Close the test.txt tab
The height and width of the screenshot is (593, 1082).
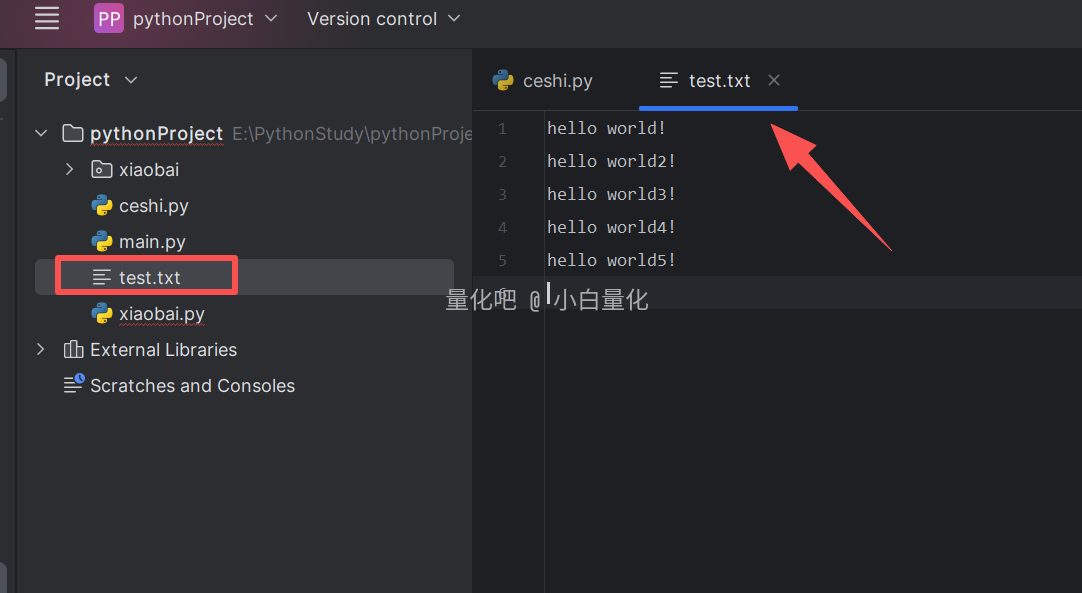[774, 80]
